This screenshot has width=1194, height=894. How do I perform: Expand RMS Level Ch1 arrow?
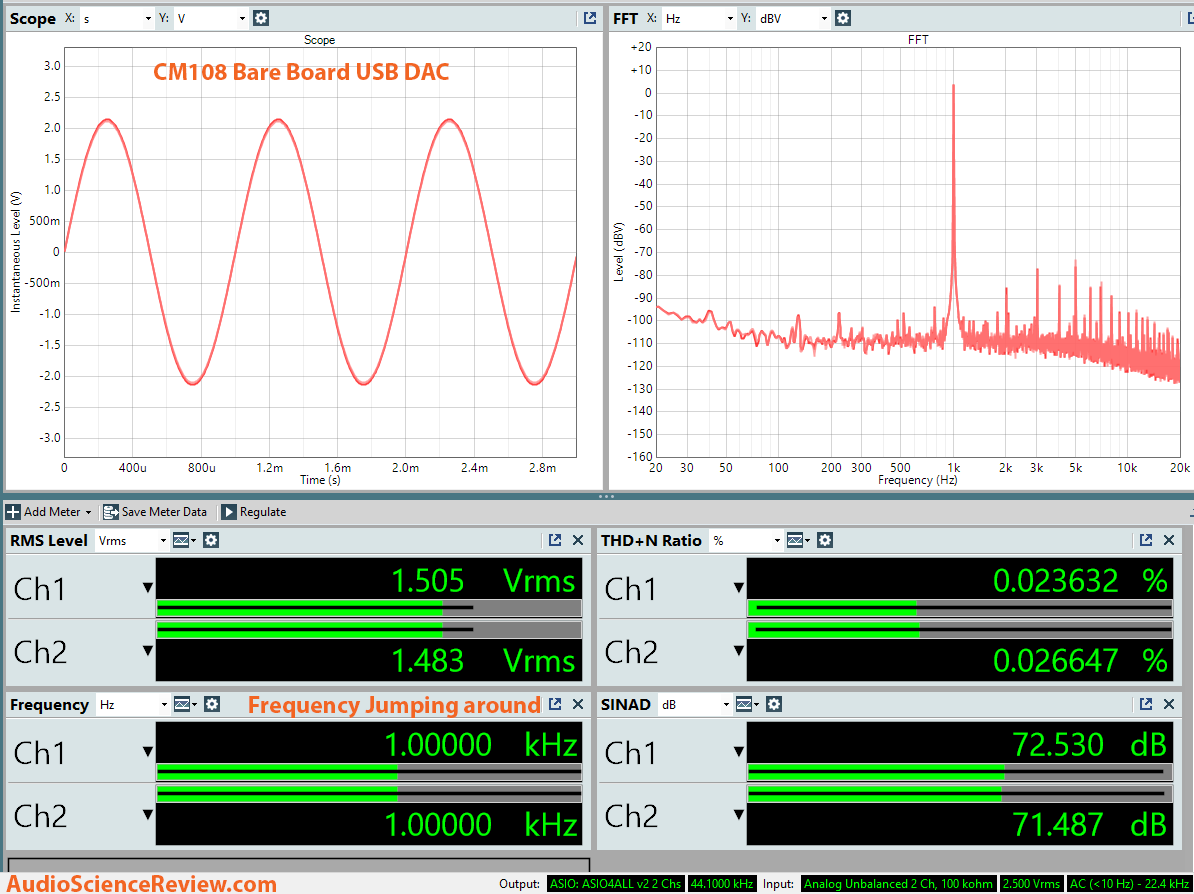click(148, 588)
